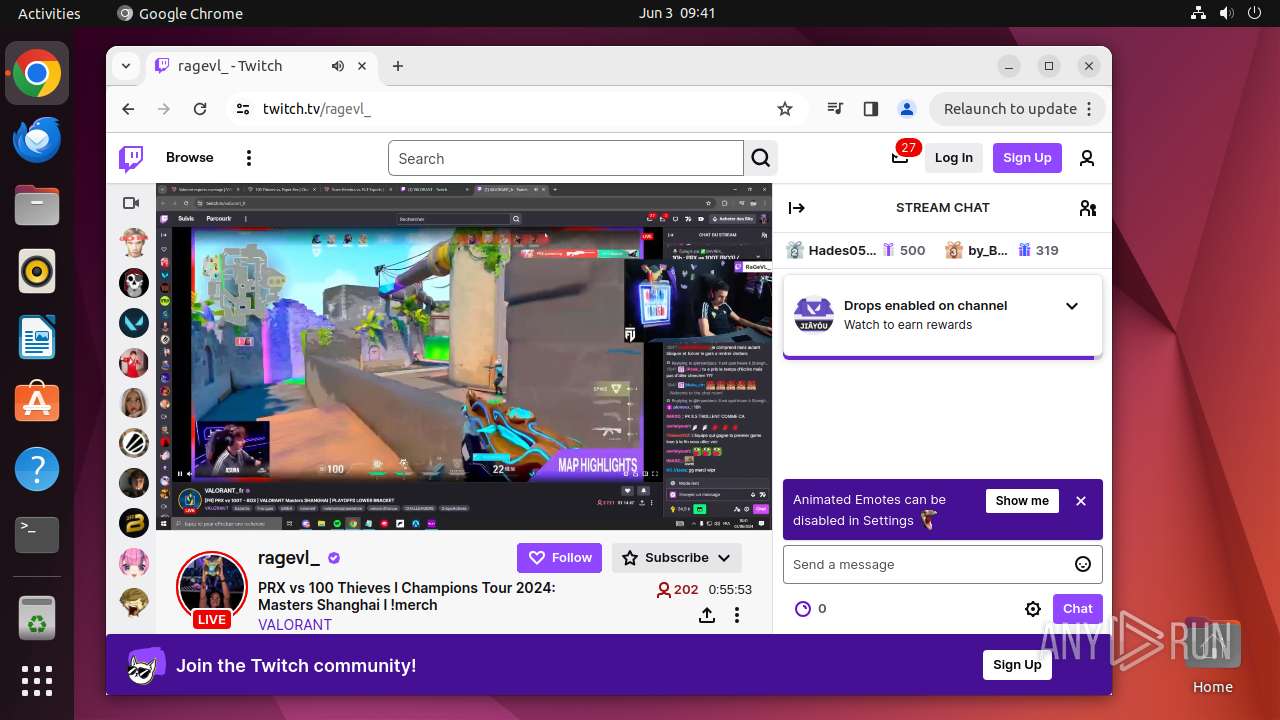Open the Activities overview
Image resolution: width=1280 pixels, height=720 pixels.
49,13
